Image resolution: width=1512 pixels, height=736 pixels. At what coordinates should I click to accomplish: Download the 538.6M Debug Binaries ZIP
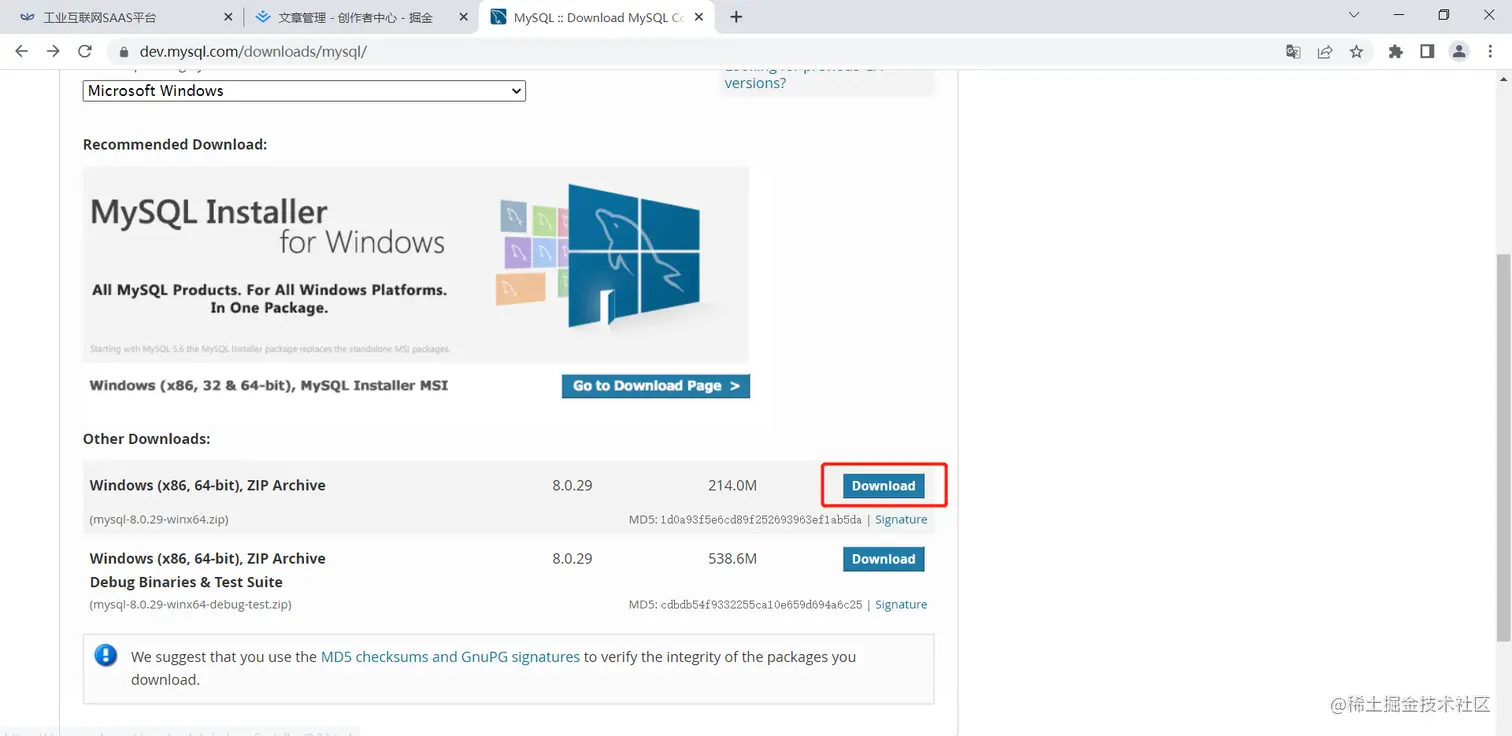pyautogui.click(x=883, y=559)
